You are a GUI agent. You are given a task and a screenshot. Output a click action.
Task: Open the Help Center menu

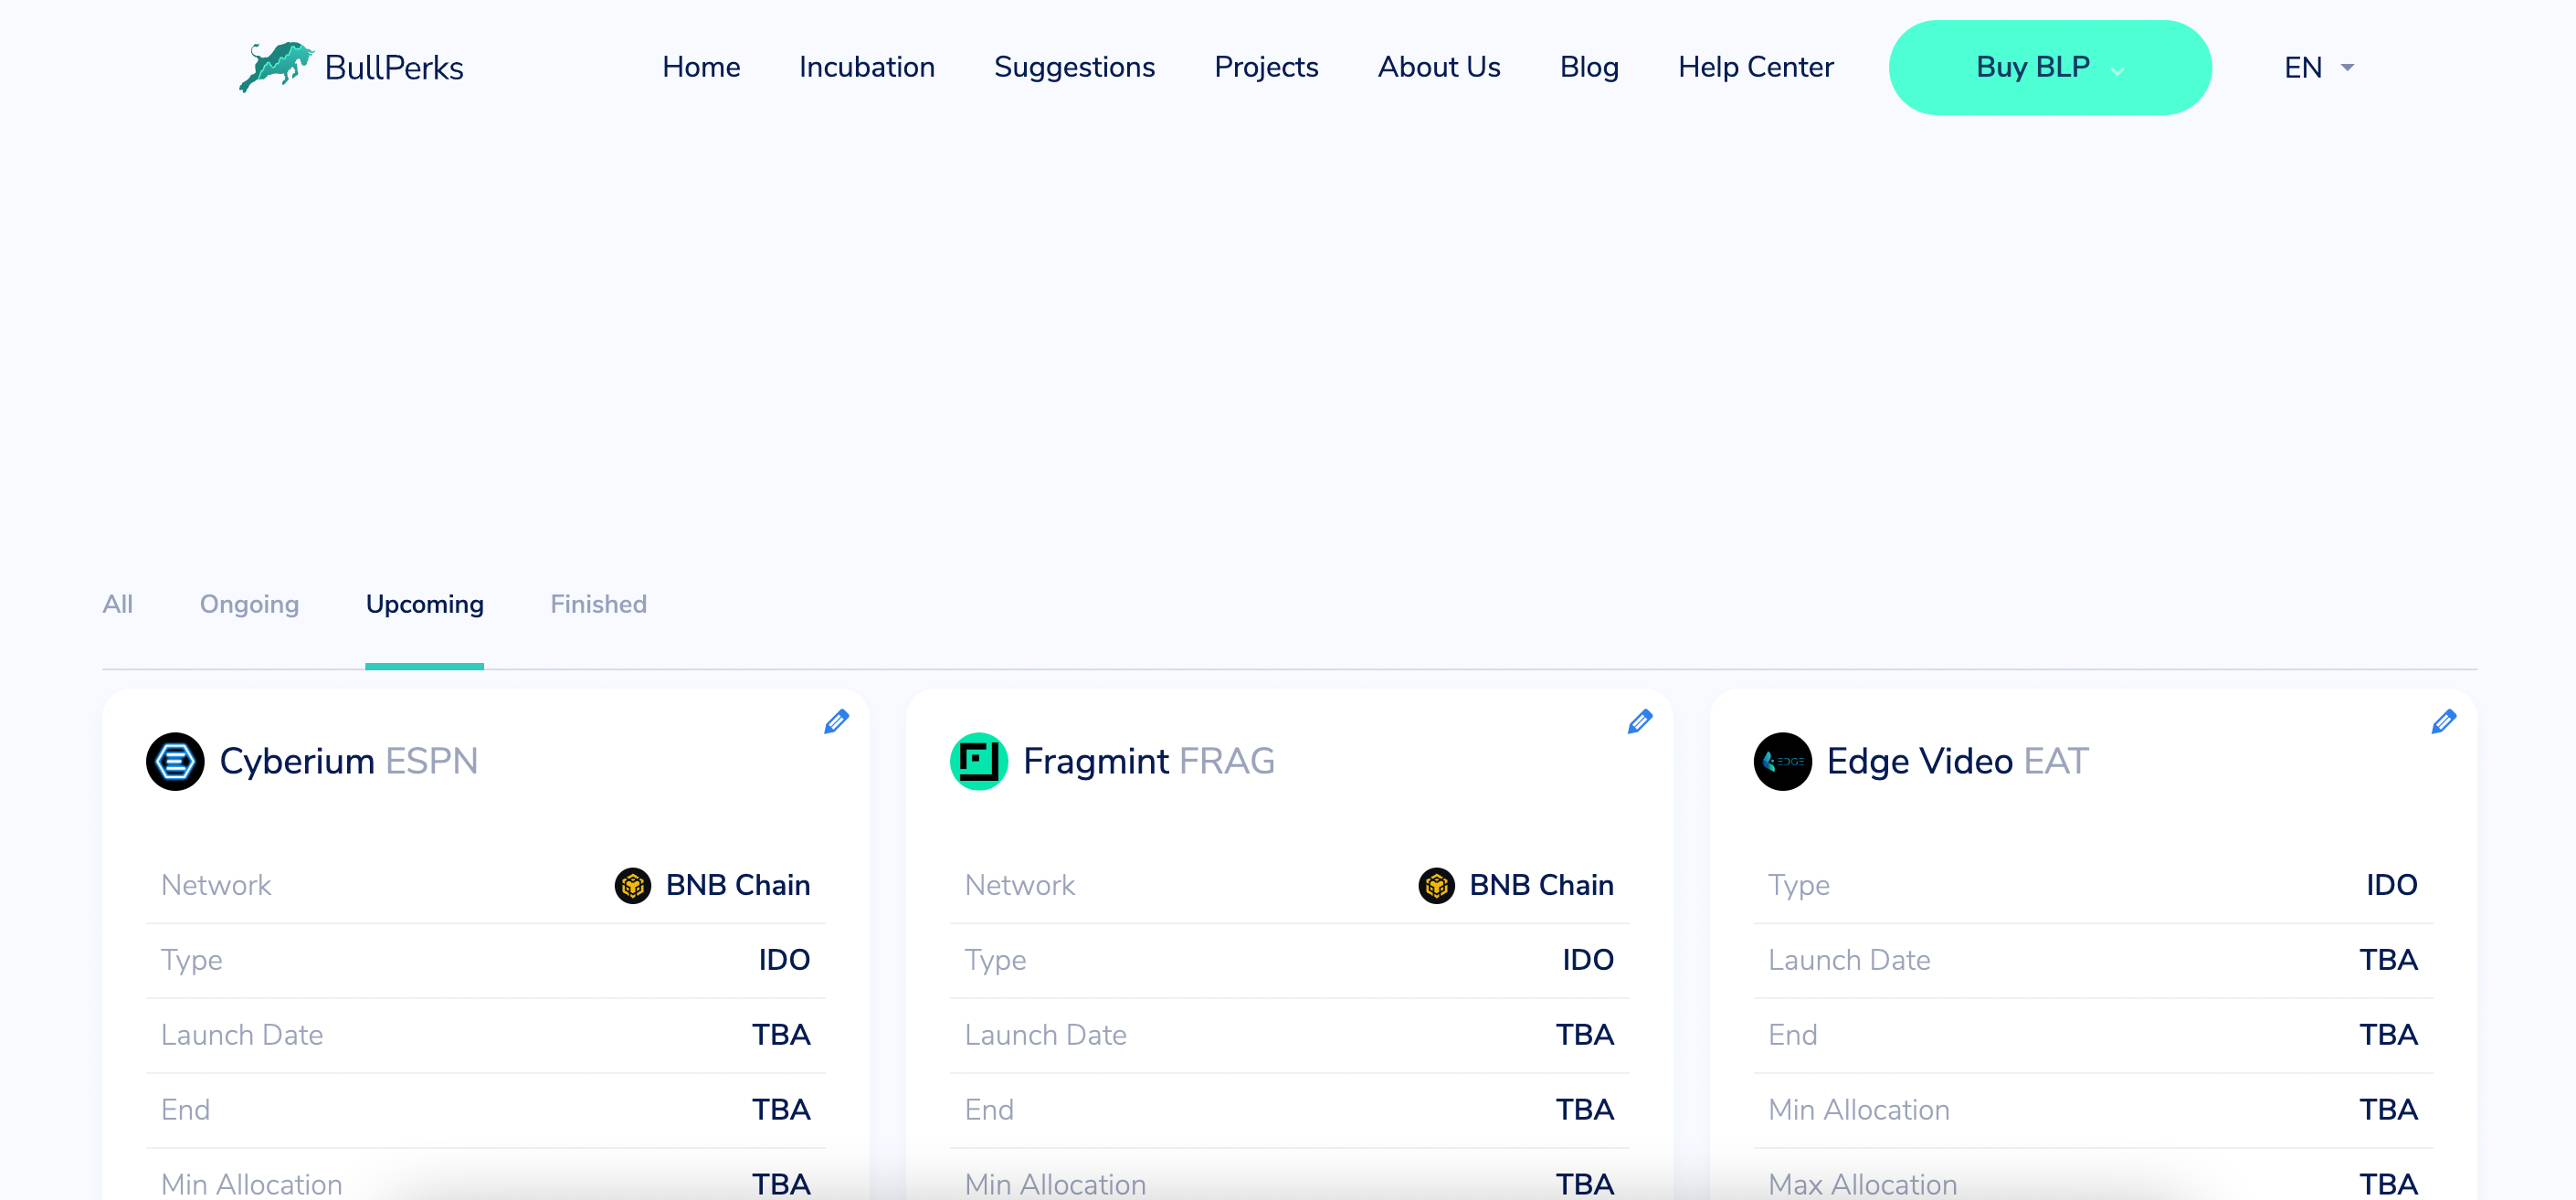pos(1755,68)
